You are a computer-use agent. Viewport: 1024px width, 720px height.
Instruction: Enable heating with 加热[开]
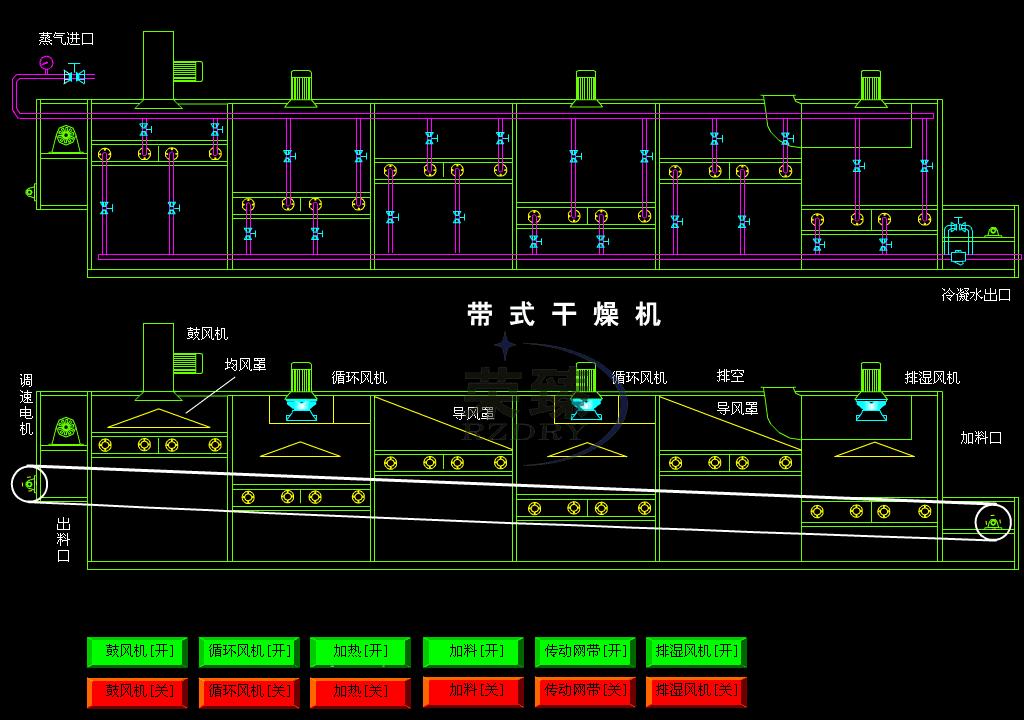(360, 652)
